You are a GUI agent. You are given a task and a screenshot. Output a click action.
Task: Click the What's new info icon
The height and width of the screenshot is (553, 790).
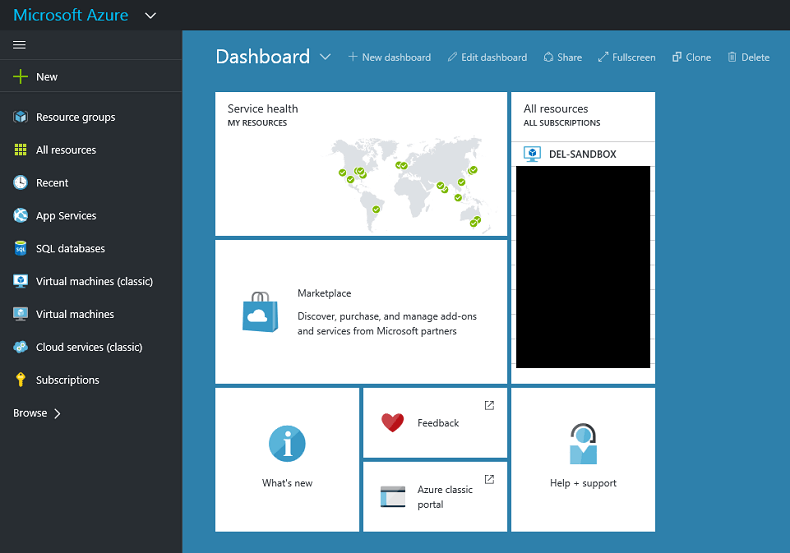287,444
